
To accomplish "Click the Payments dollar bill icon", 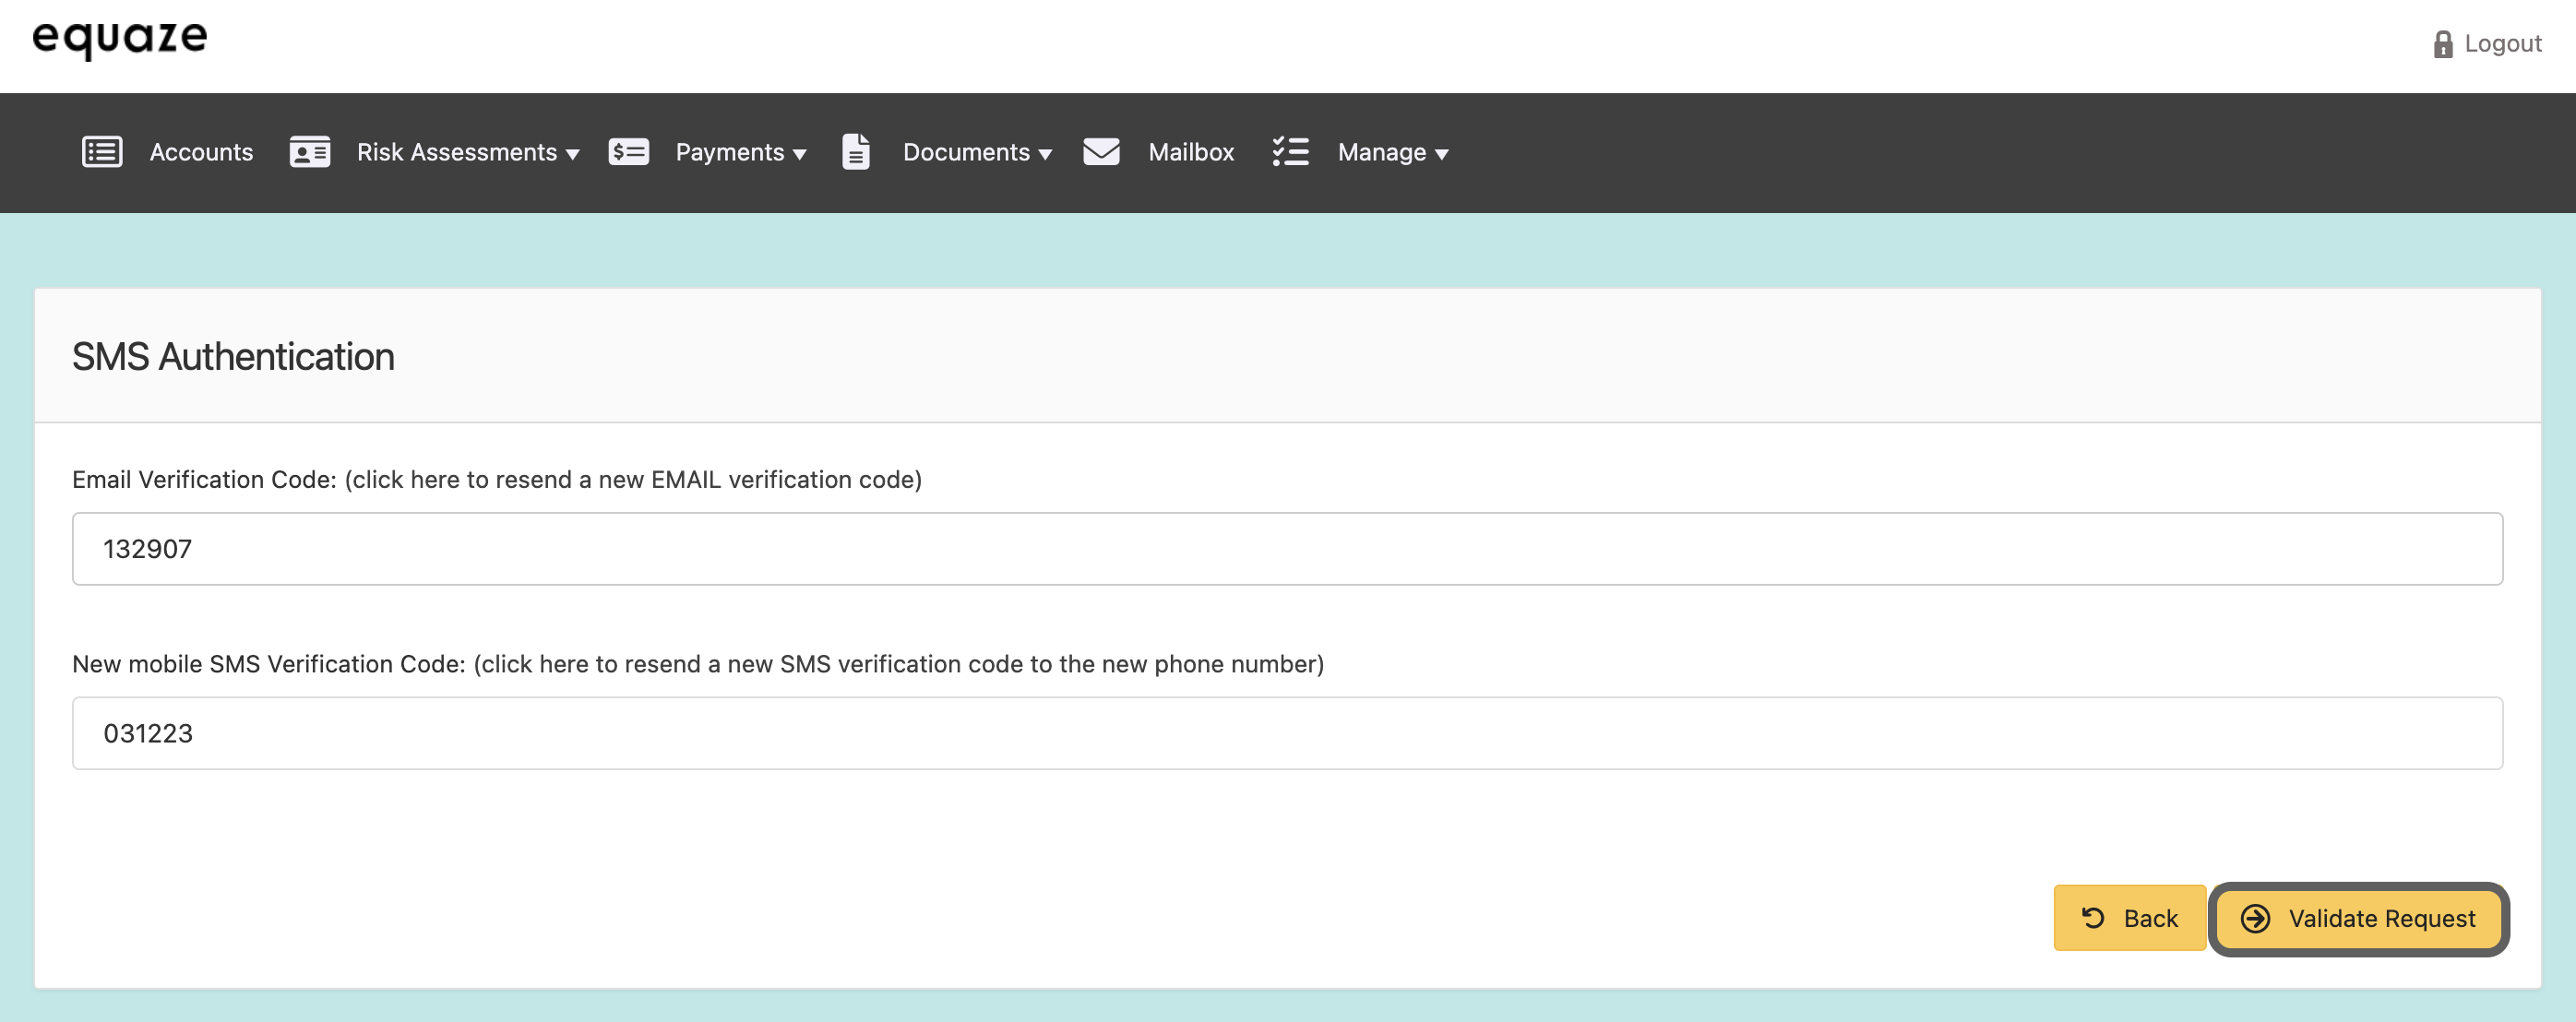I will 628,152.
